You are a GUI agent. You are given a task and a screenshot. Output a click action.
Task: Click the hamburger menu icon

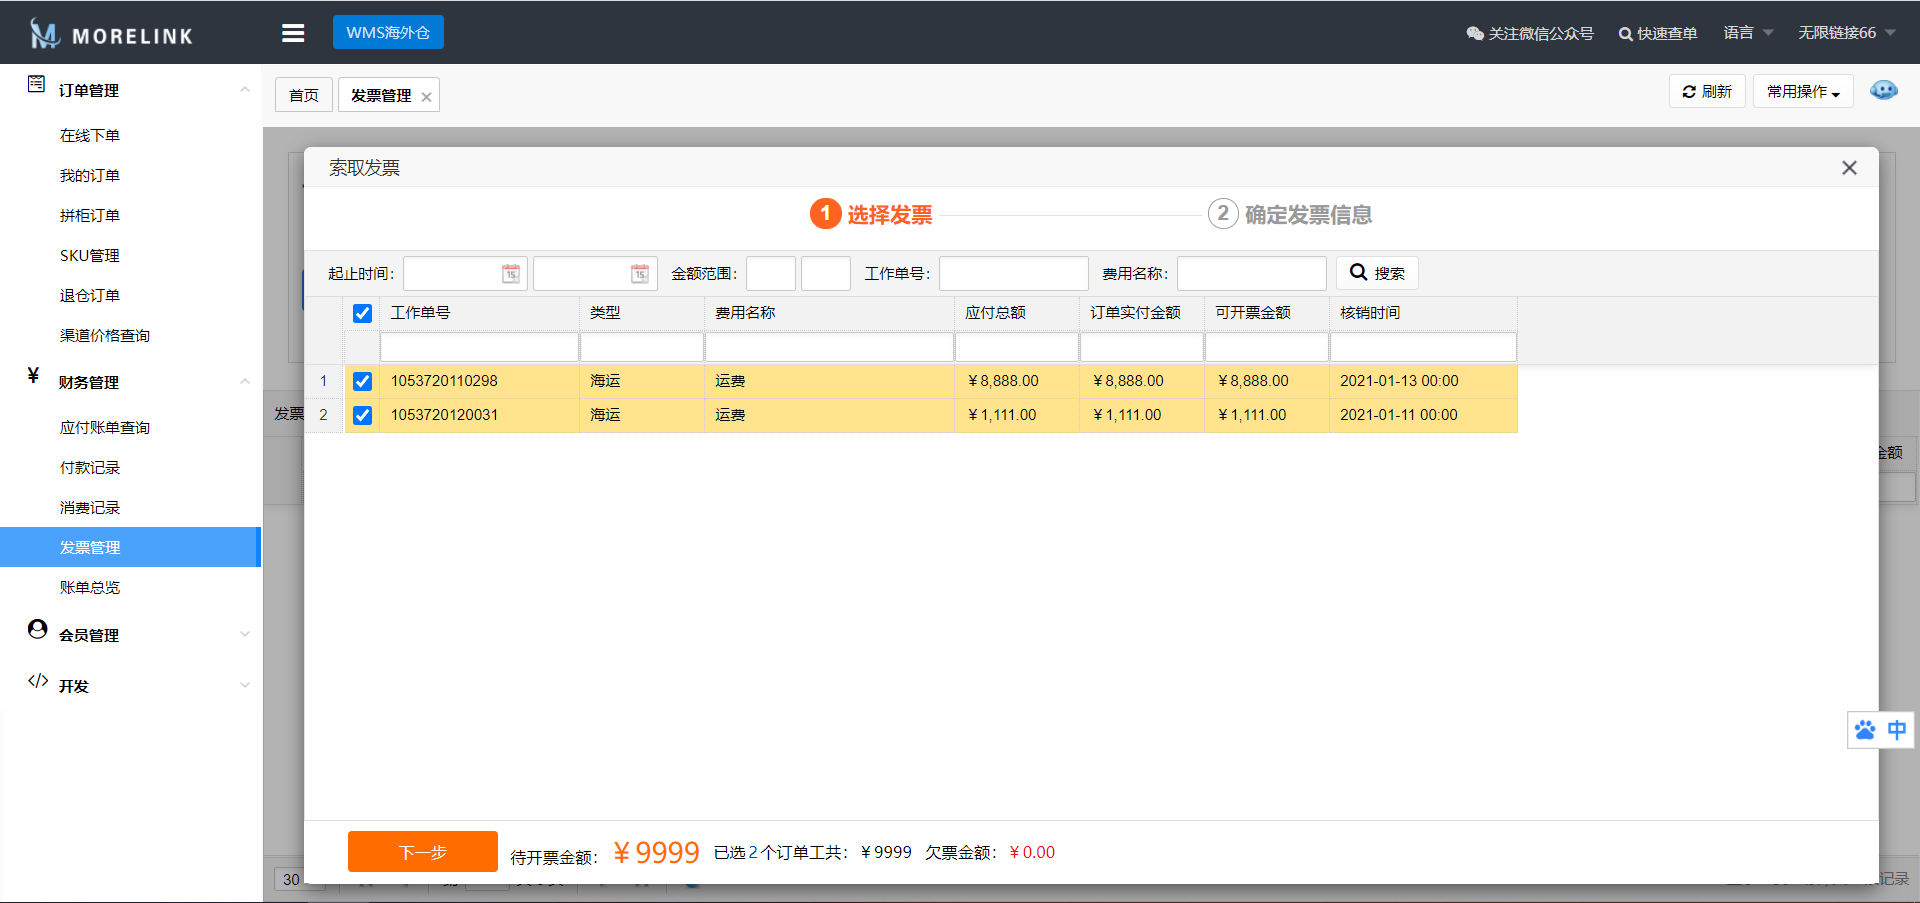click(293, 33)
